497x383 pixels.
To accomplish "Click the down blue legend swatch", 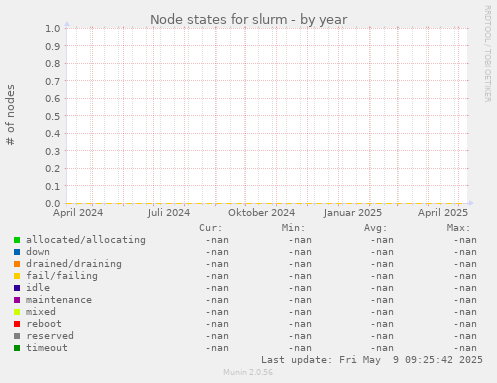I will (x=17, y=252).
